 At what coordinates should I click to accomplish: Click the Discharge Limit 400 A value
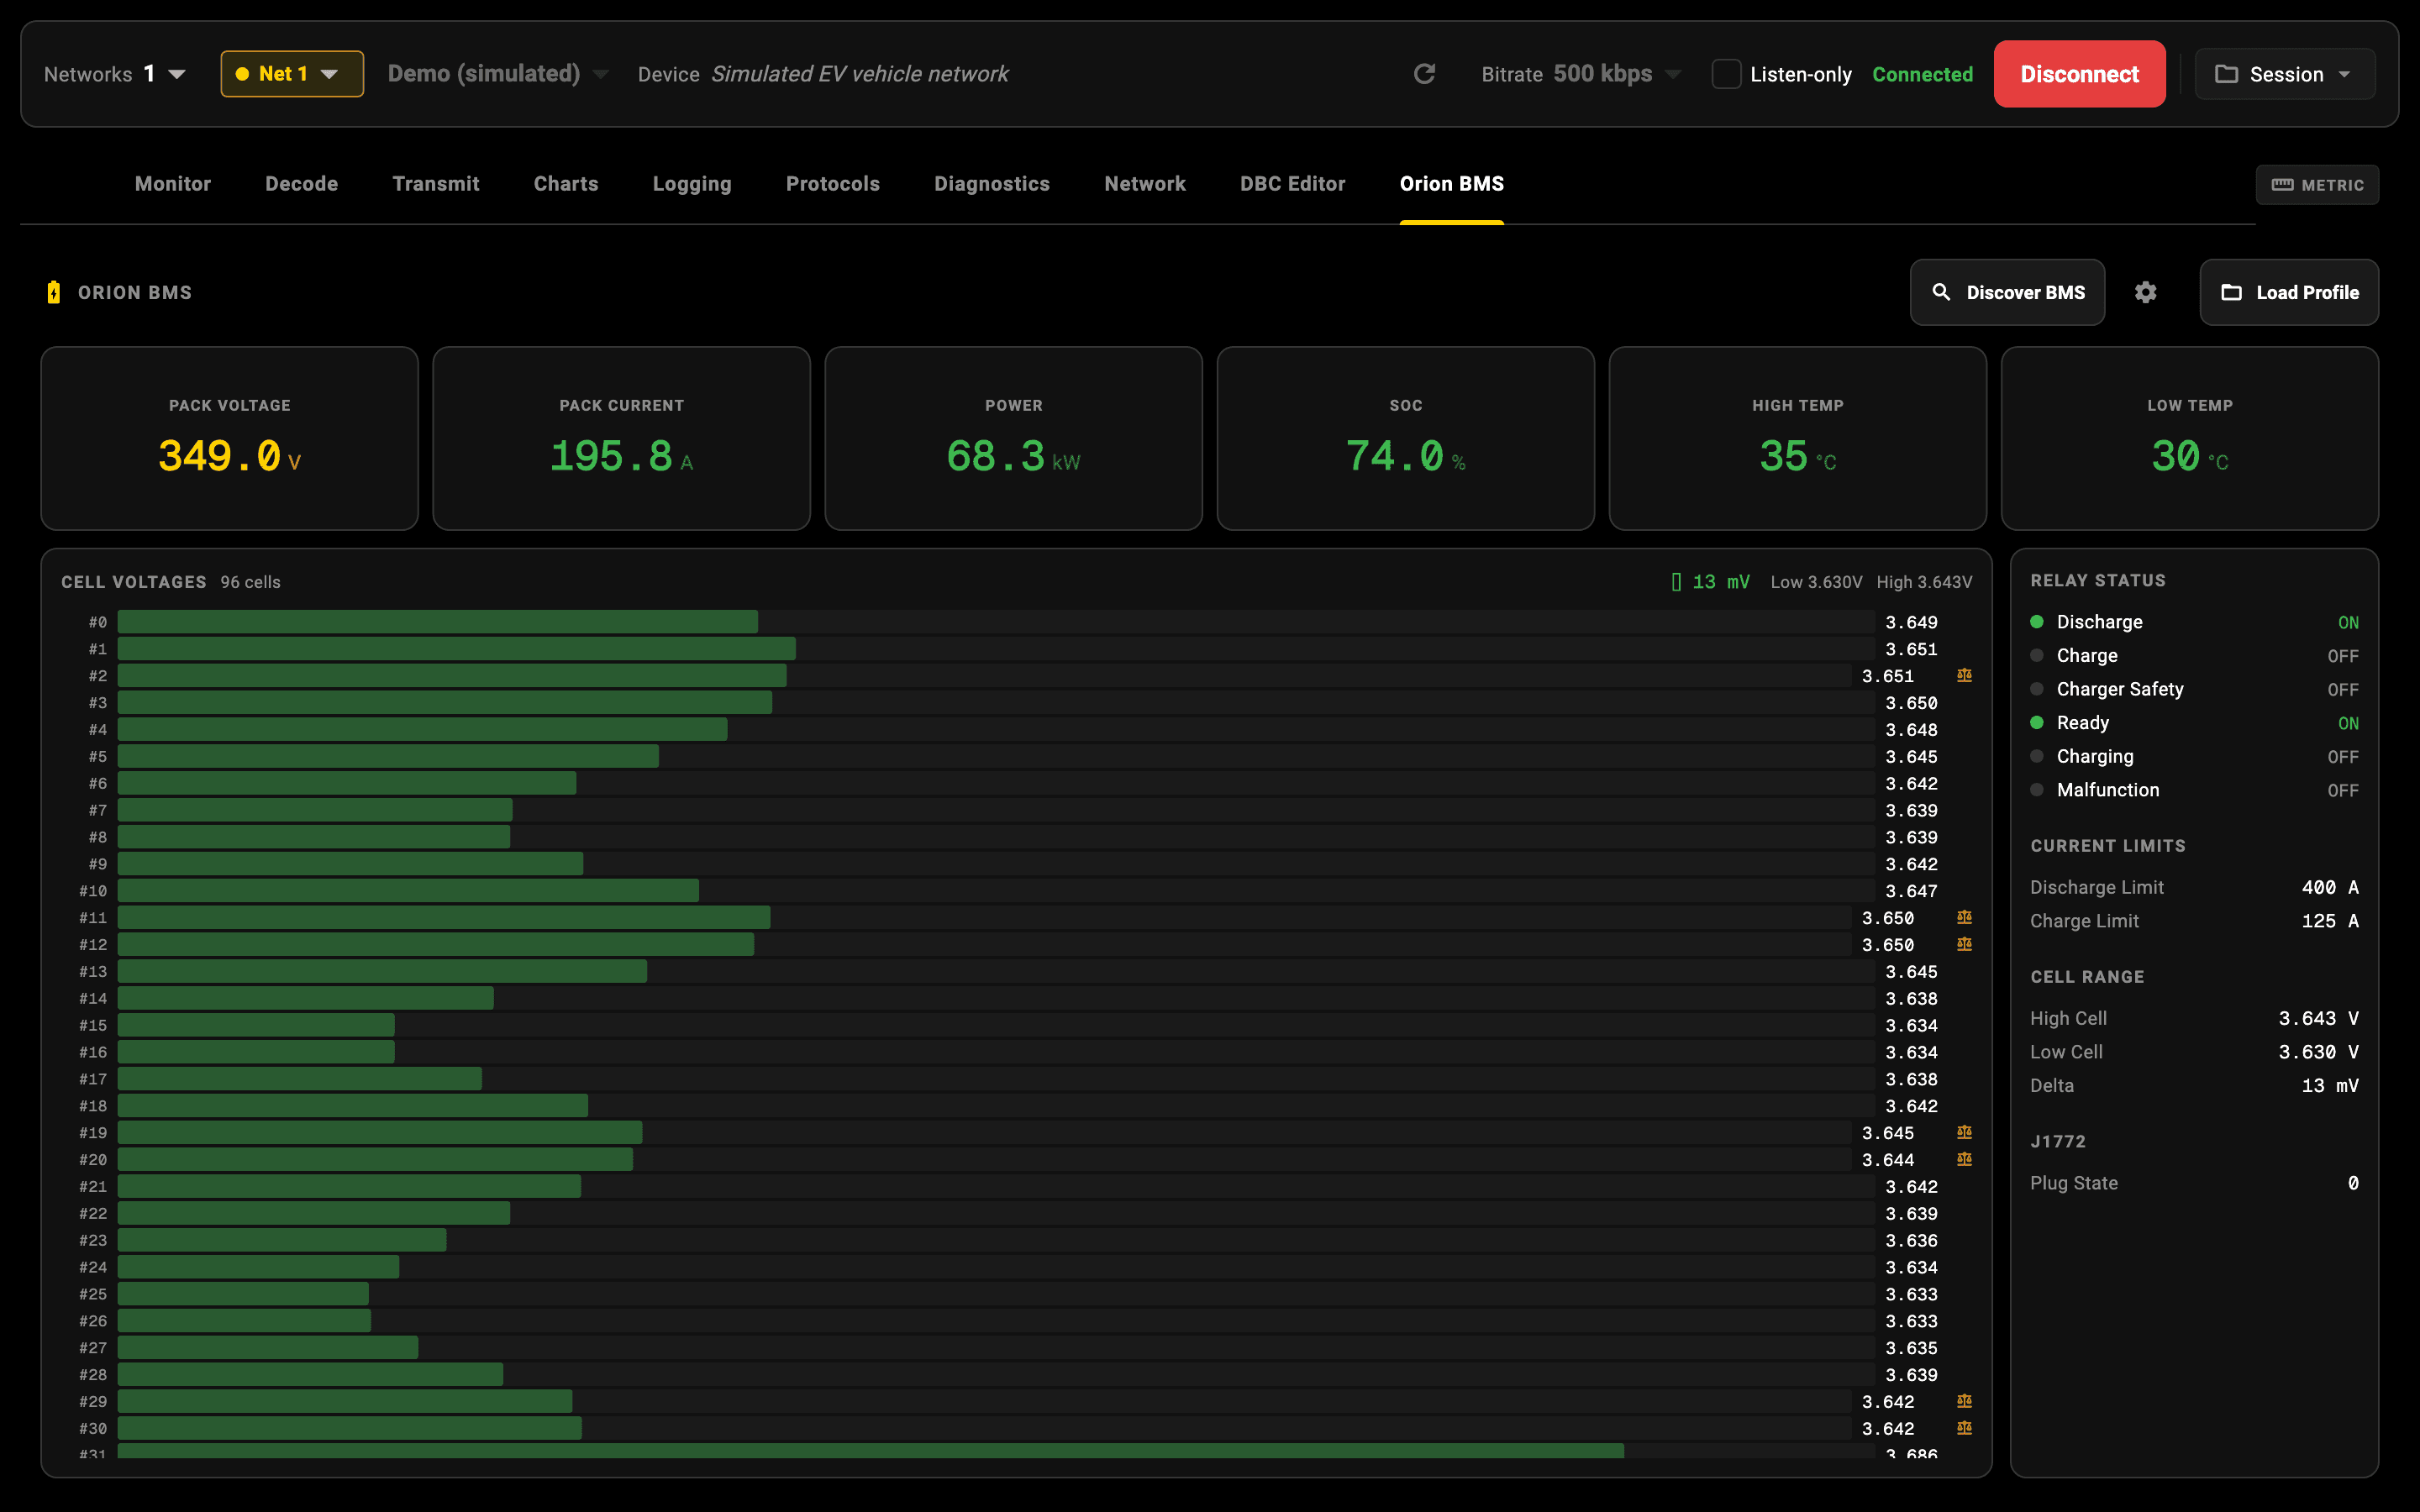coord(2330,887)
